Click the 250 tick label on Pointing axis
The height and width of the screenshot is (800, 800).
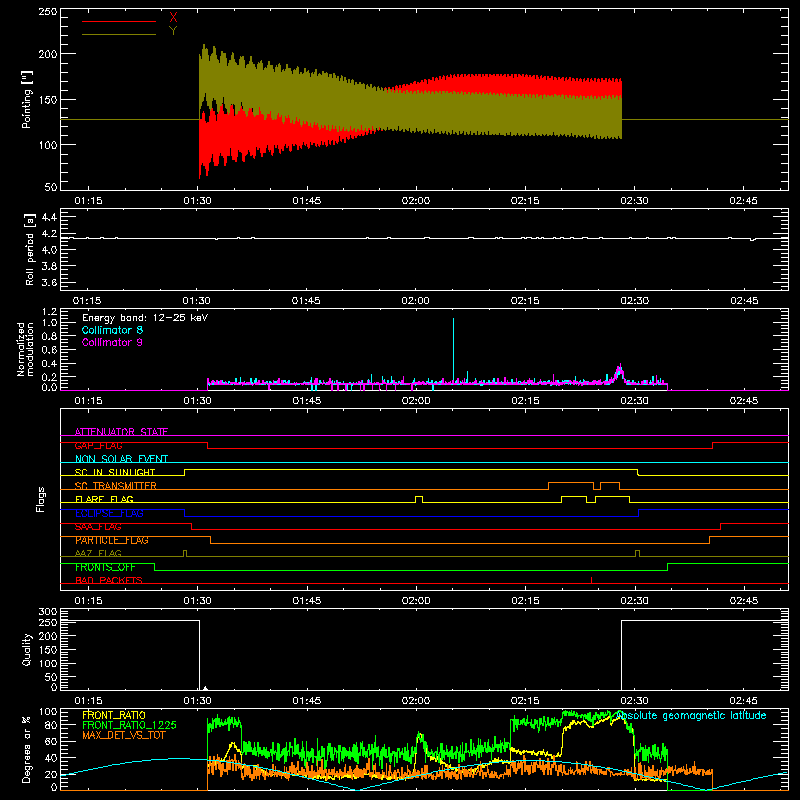coord(48,12)
